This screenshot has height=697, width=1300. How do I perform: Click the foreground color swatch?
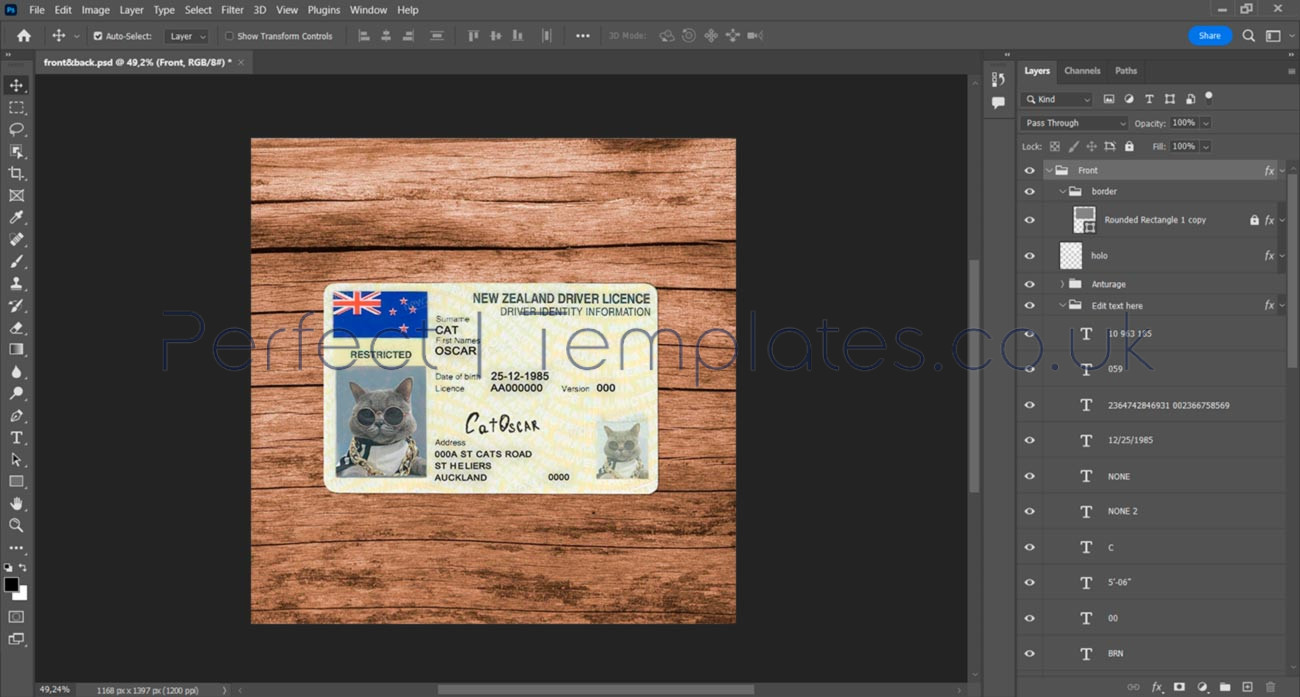coord(11,584)
